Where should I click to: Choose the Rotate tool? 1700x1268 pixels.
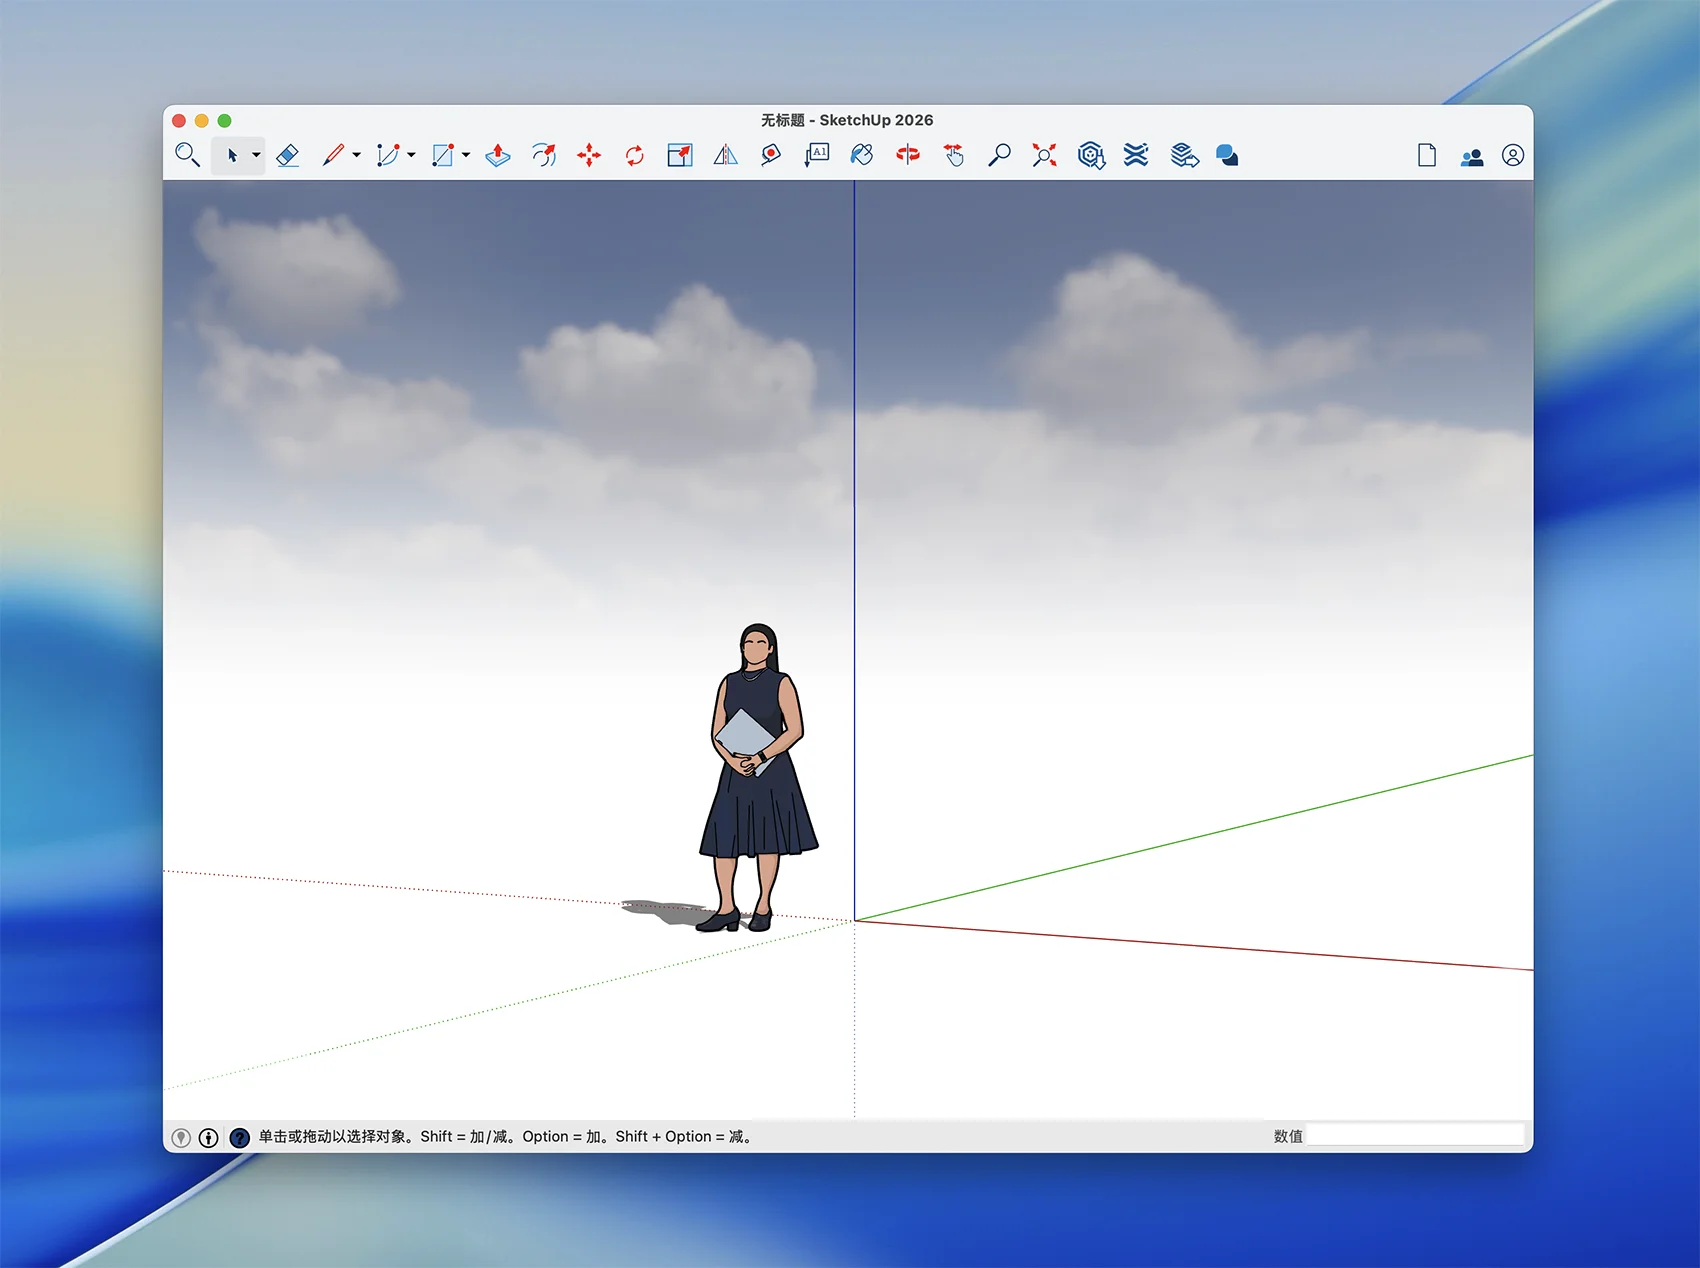pyautogui.click(x=634, y=155)
